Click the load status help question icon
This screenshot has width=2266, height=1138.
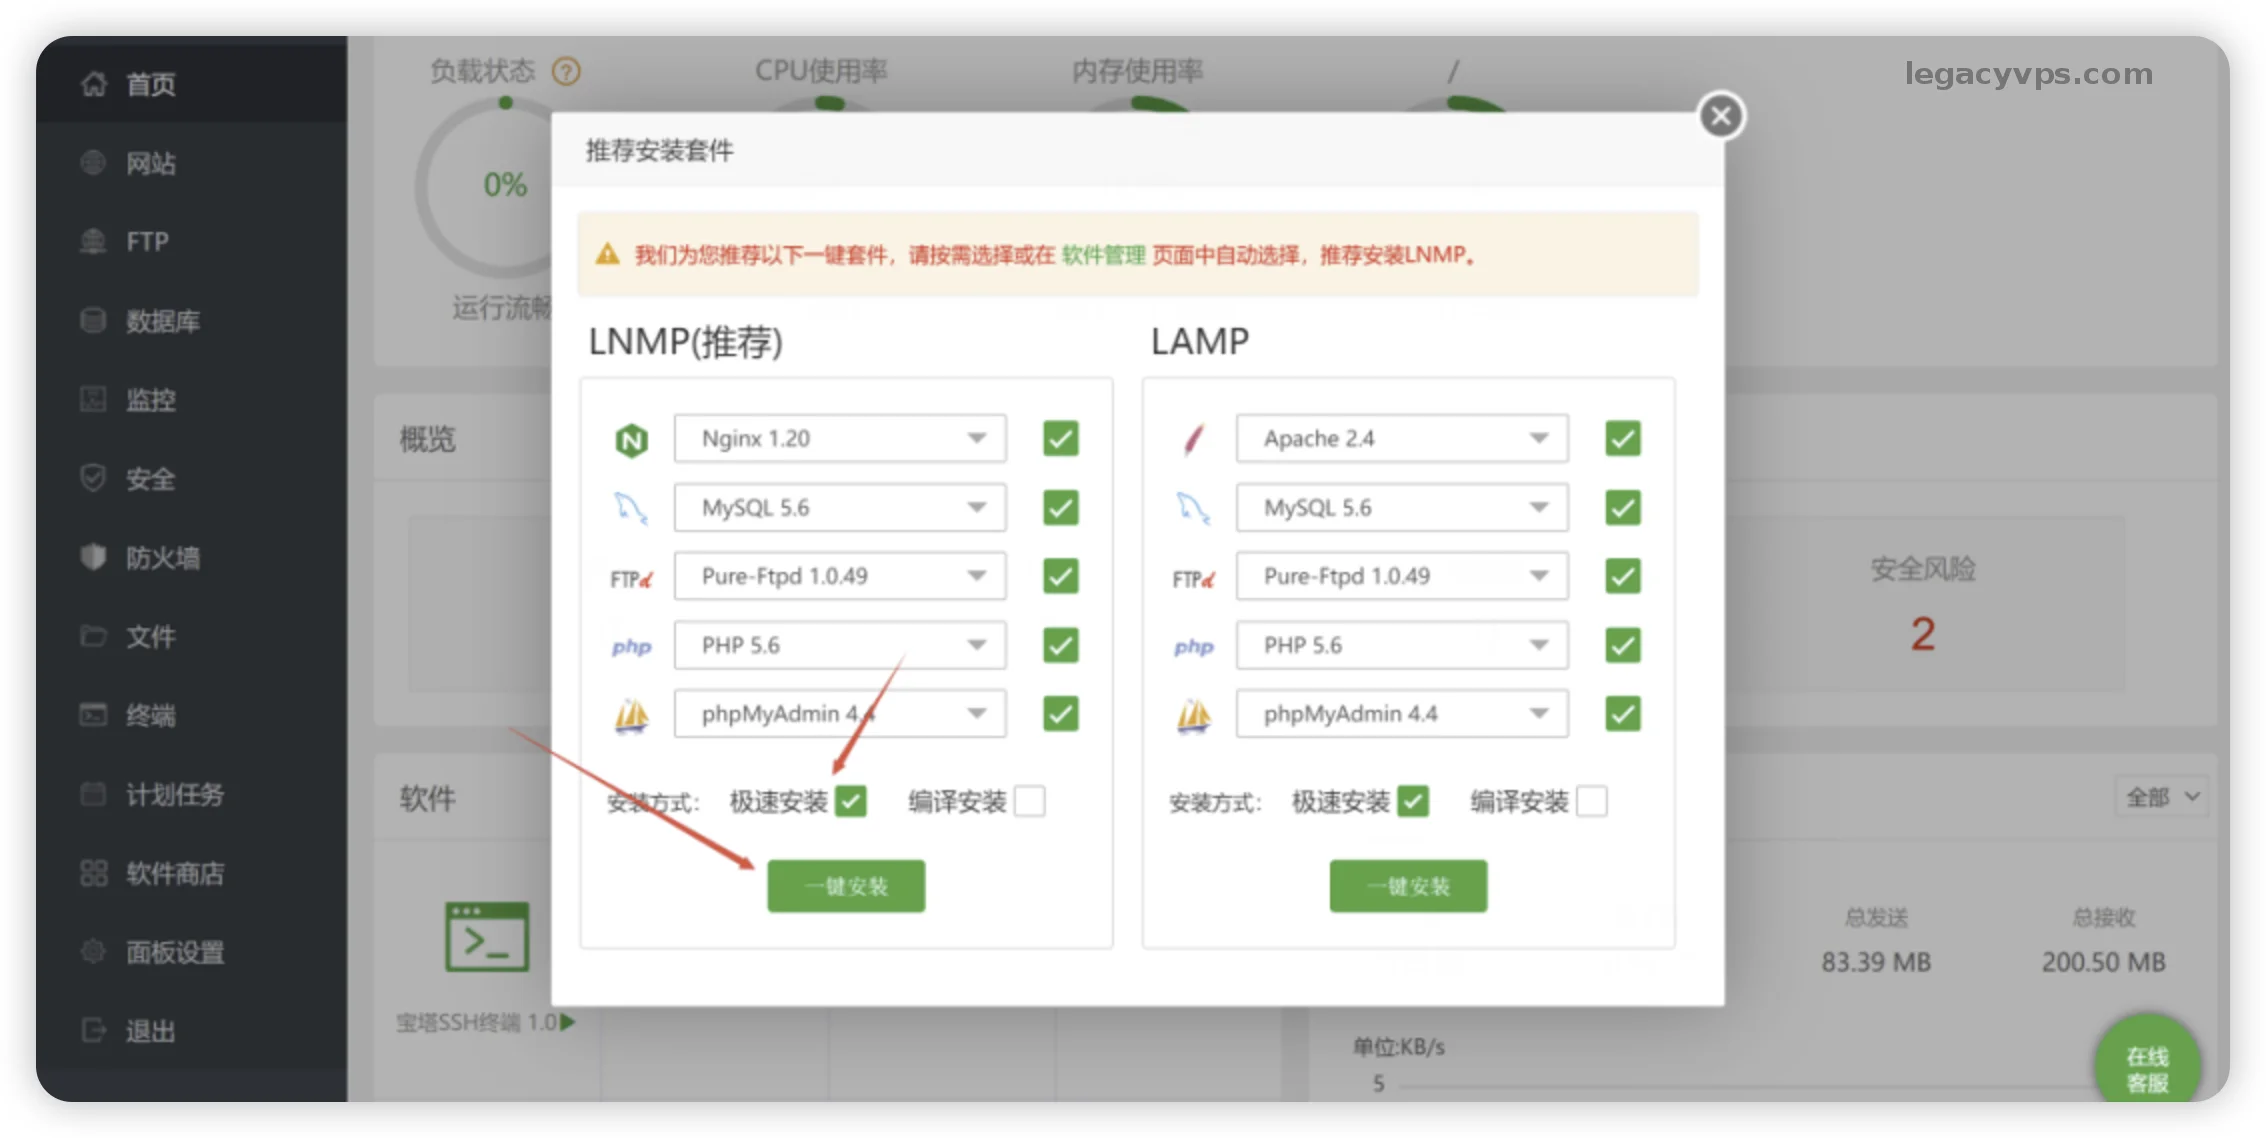566,72
